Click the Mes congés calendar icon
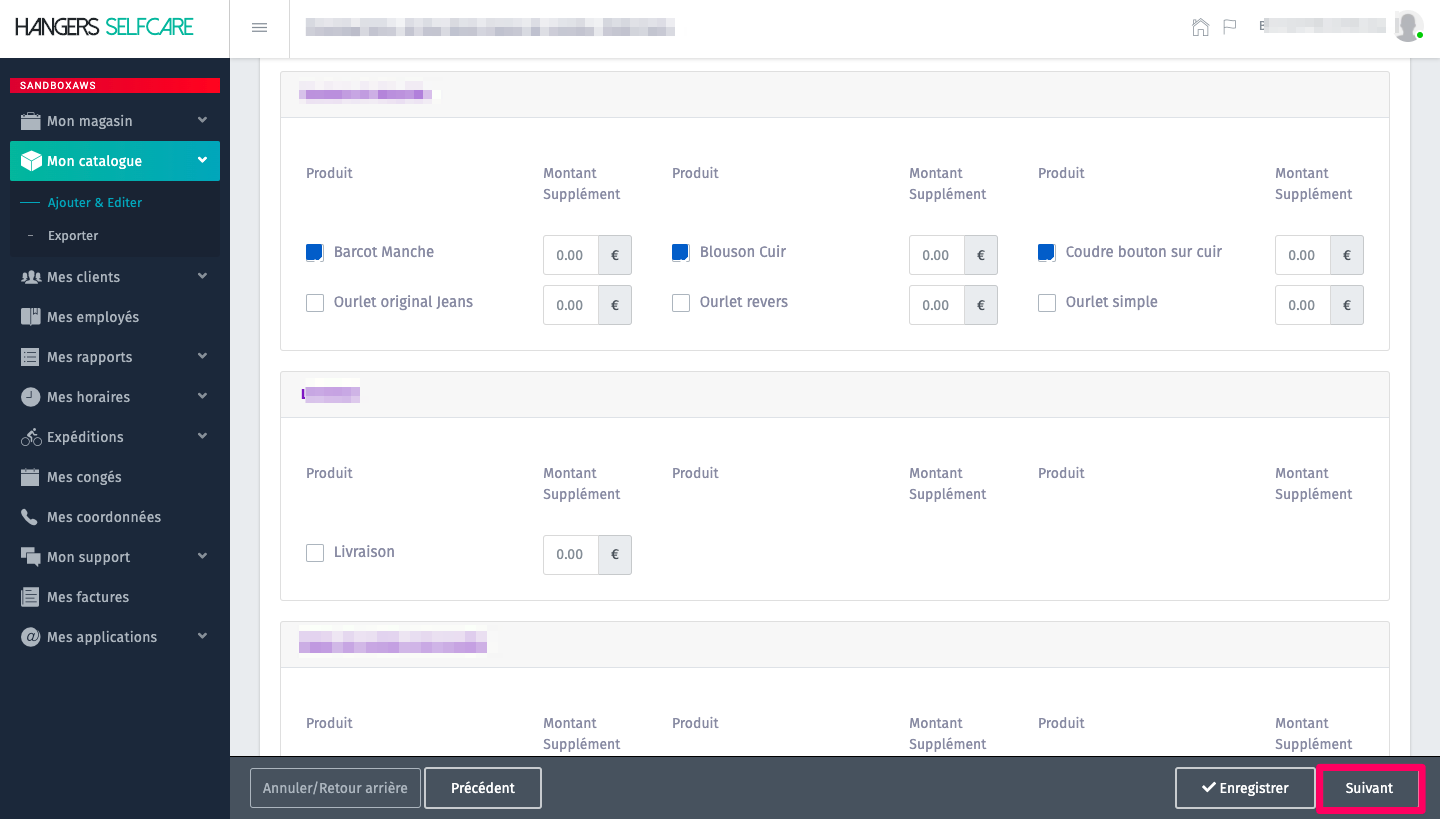1440x819 pixels. pos(30,477)
